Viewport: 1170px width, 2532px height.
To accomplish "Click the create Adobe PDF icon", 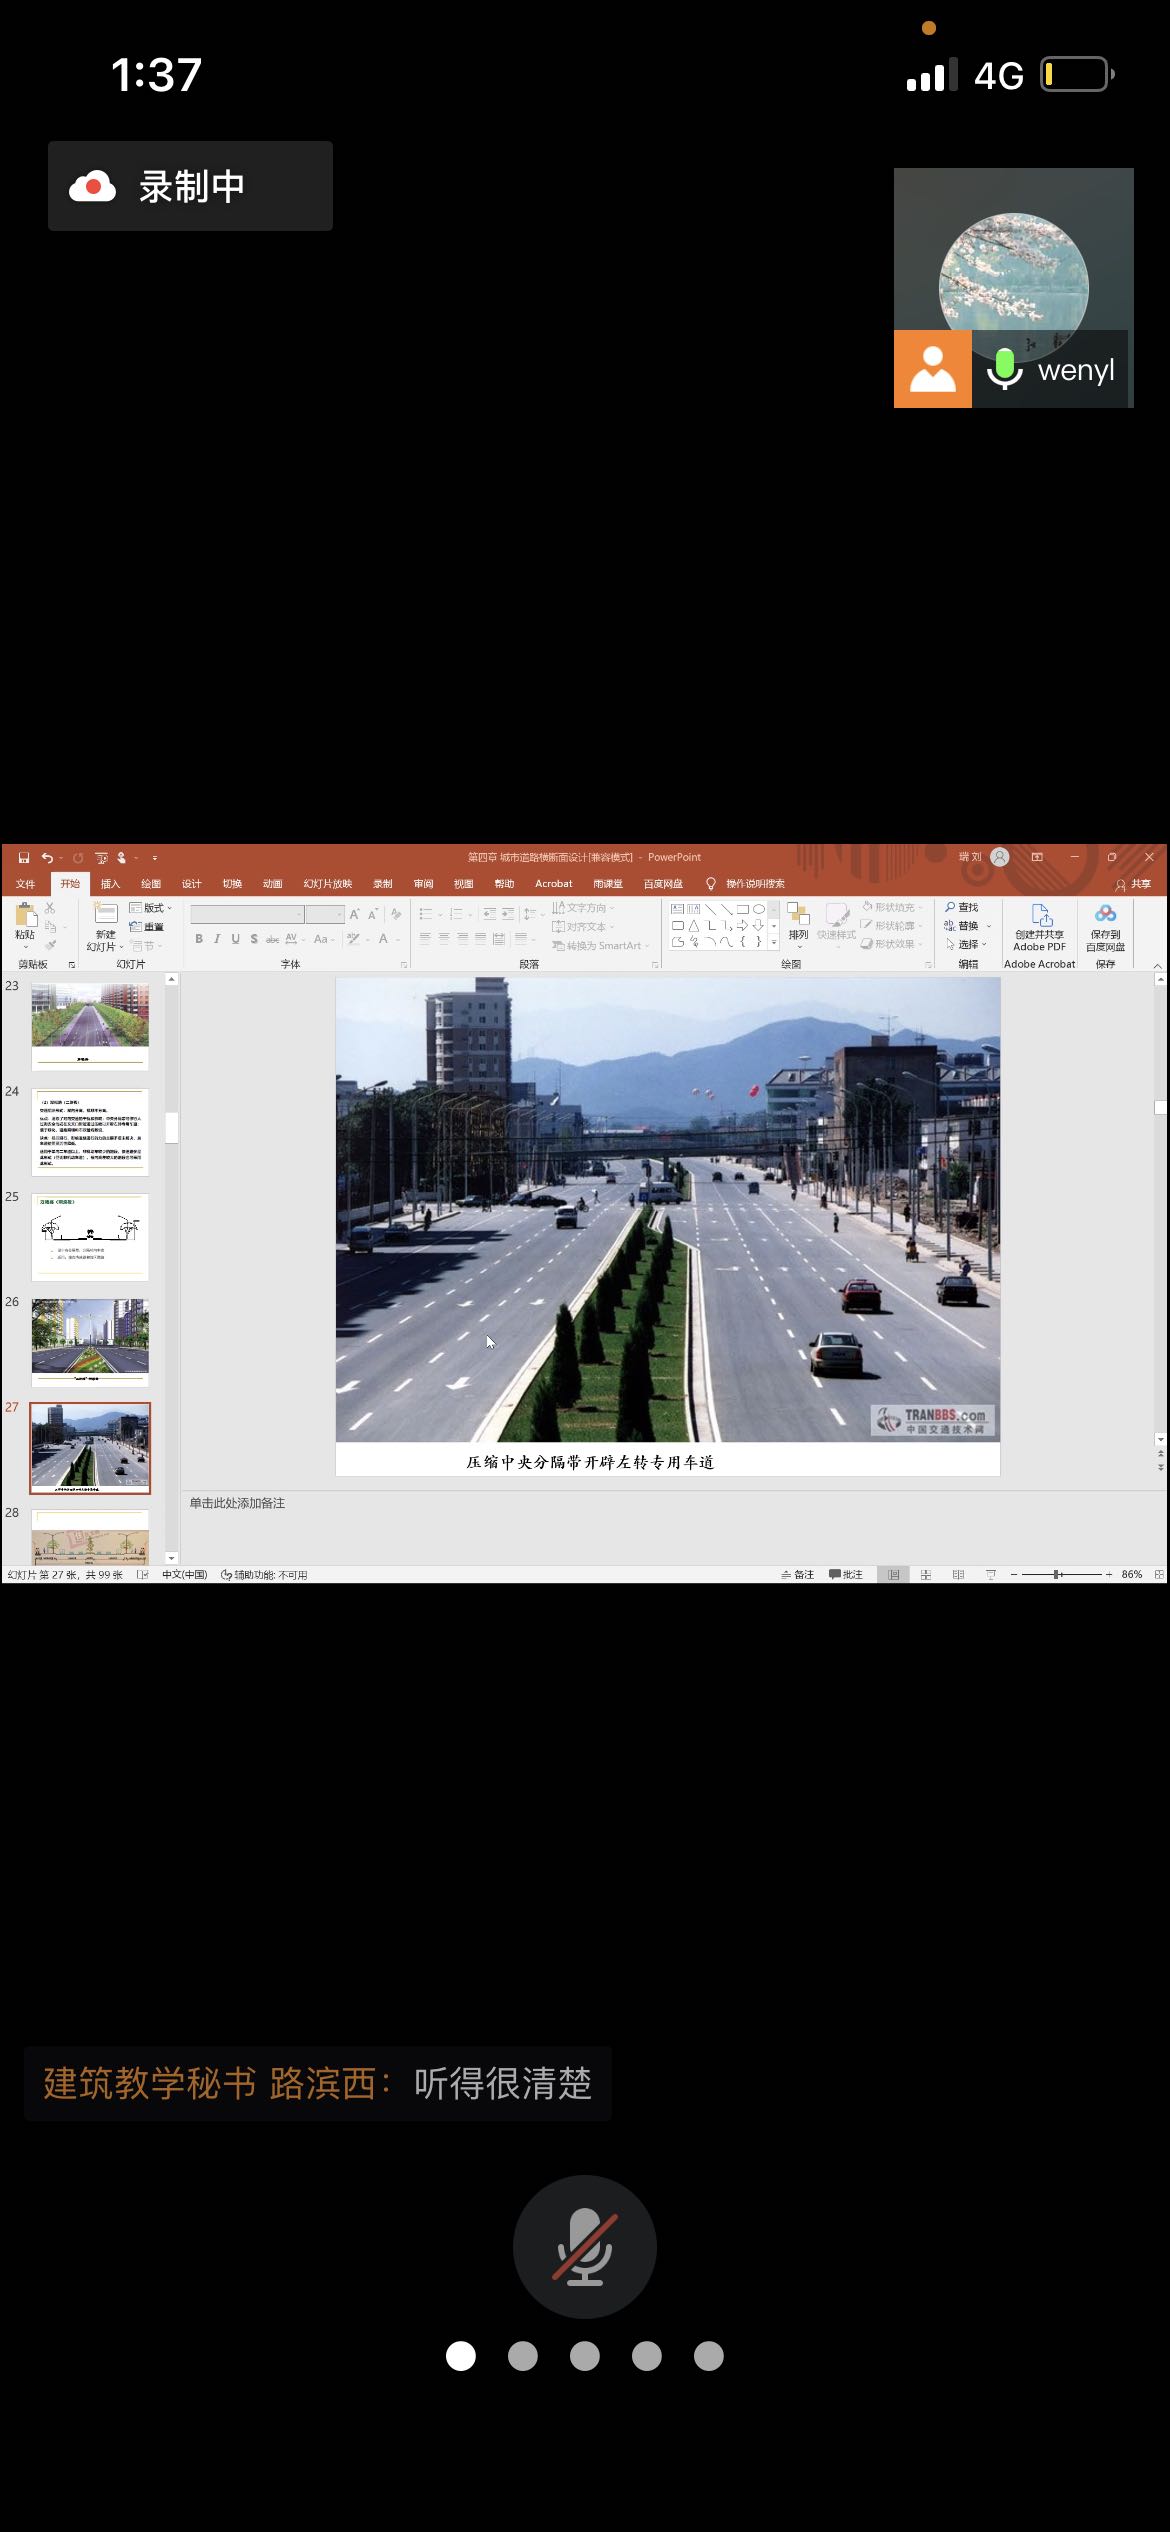I will point(1040,915).
